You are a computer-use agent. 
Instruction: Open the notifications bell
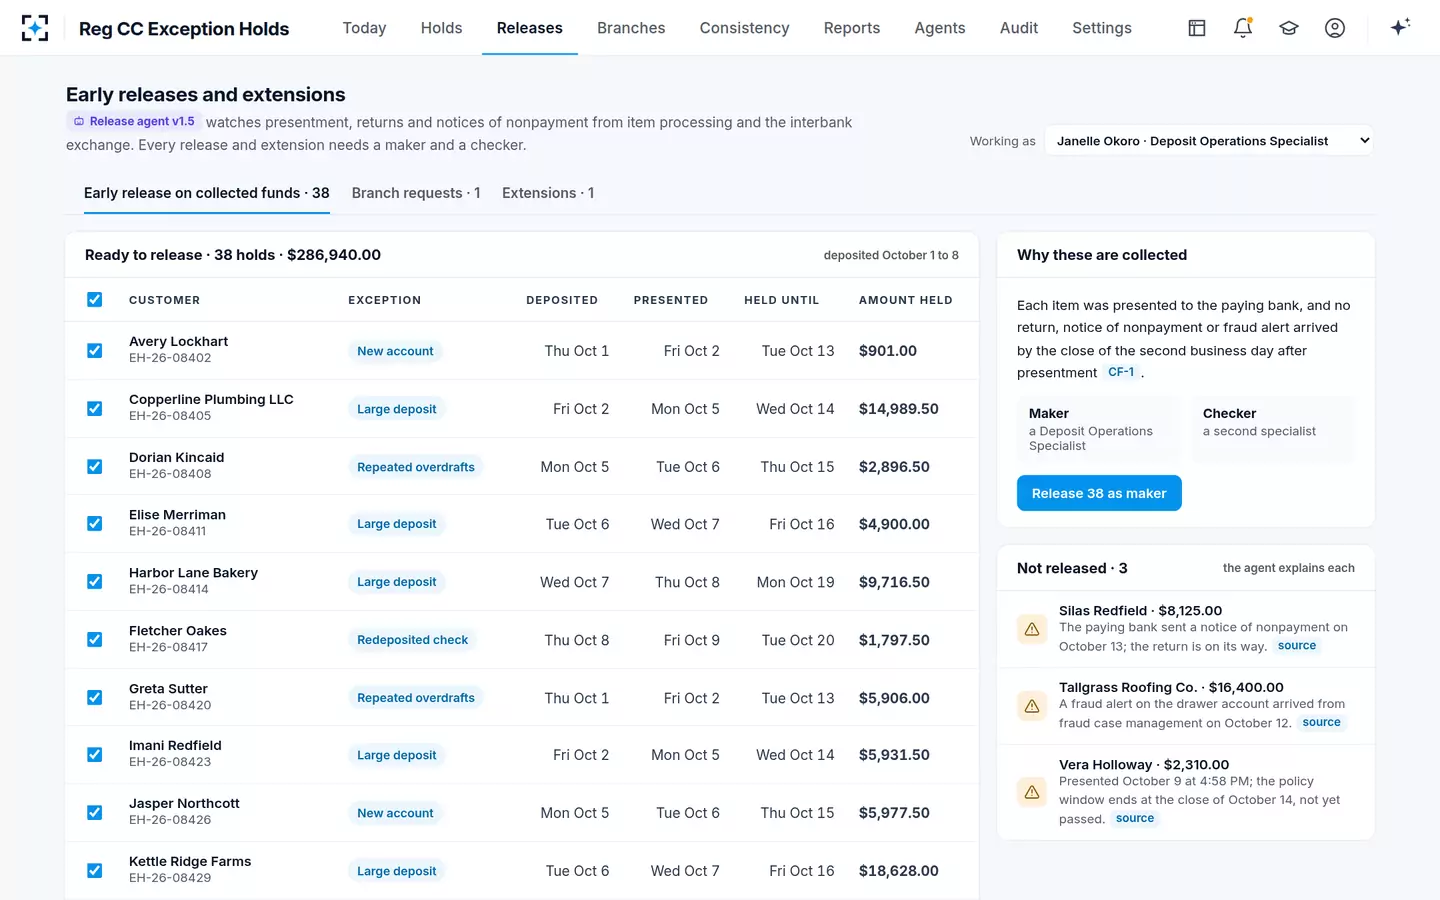pyautogui.click(x=1243, y=28)
